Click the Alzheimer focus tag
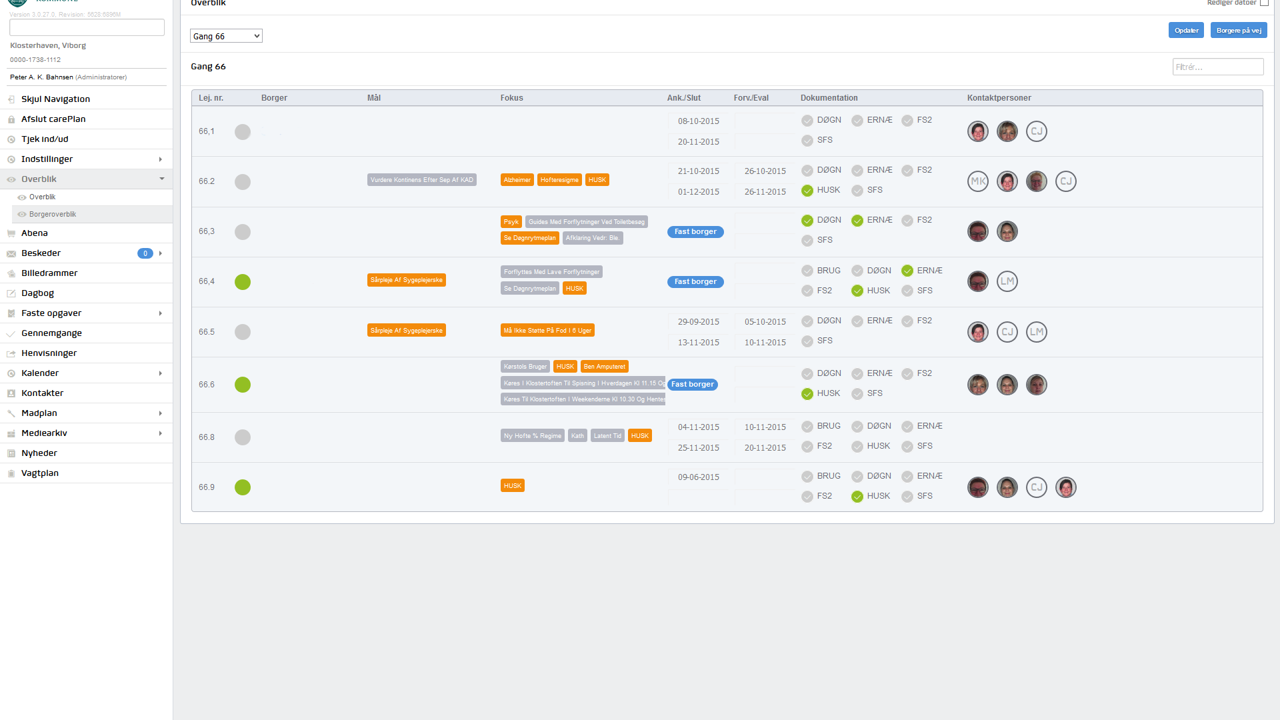The height and width of the screenshot is (720, 1280). pyautogui.click(x=517, y=180)
